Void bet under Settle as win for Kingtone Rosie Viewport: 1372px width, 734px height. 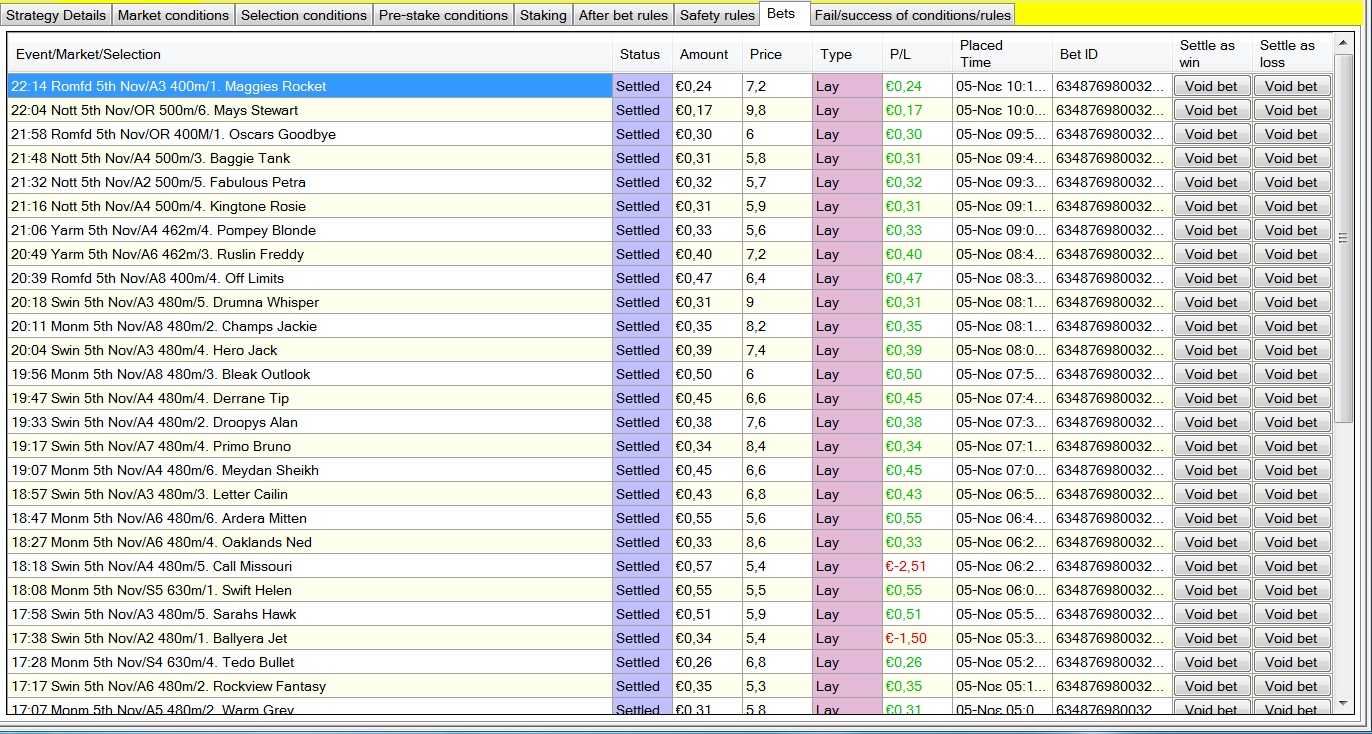[1211, 206]
